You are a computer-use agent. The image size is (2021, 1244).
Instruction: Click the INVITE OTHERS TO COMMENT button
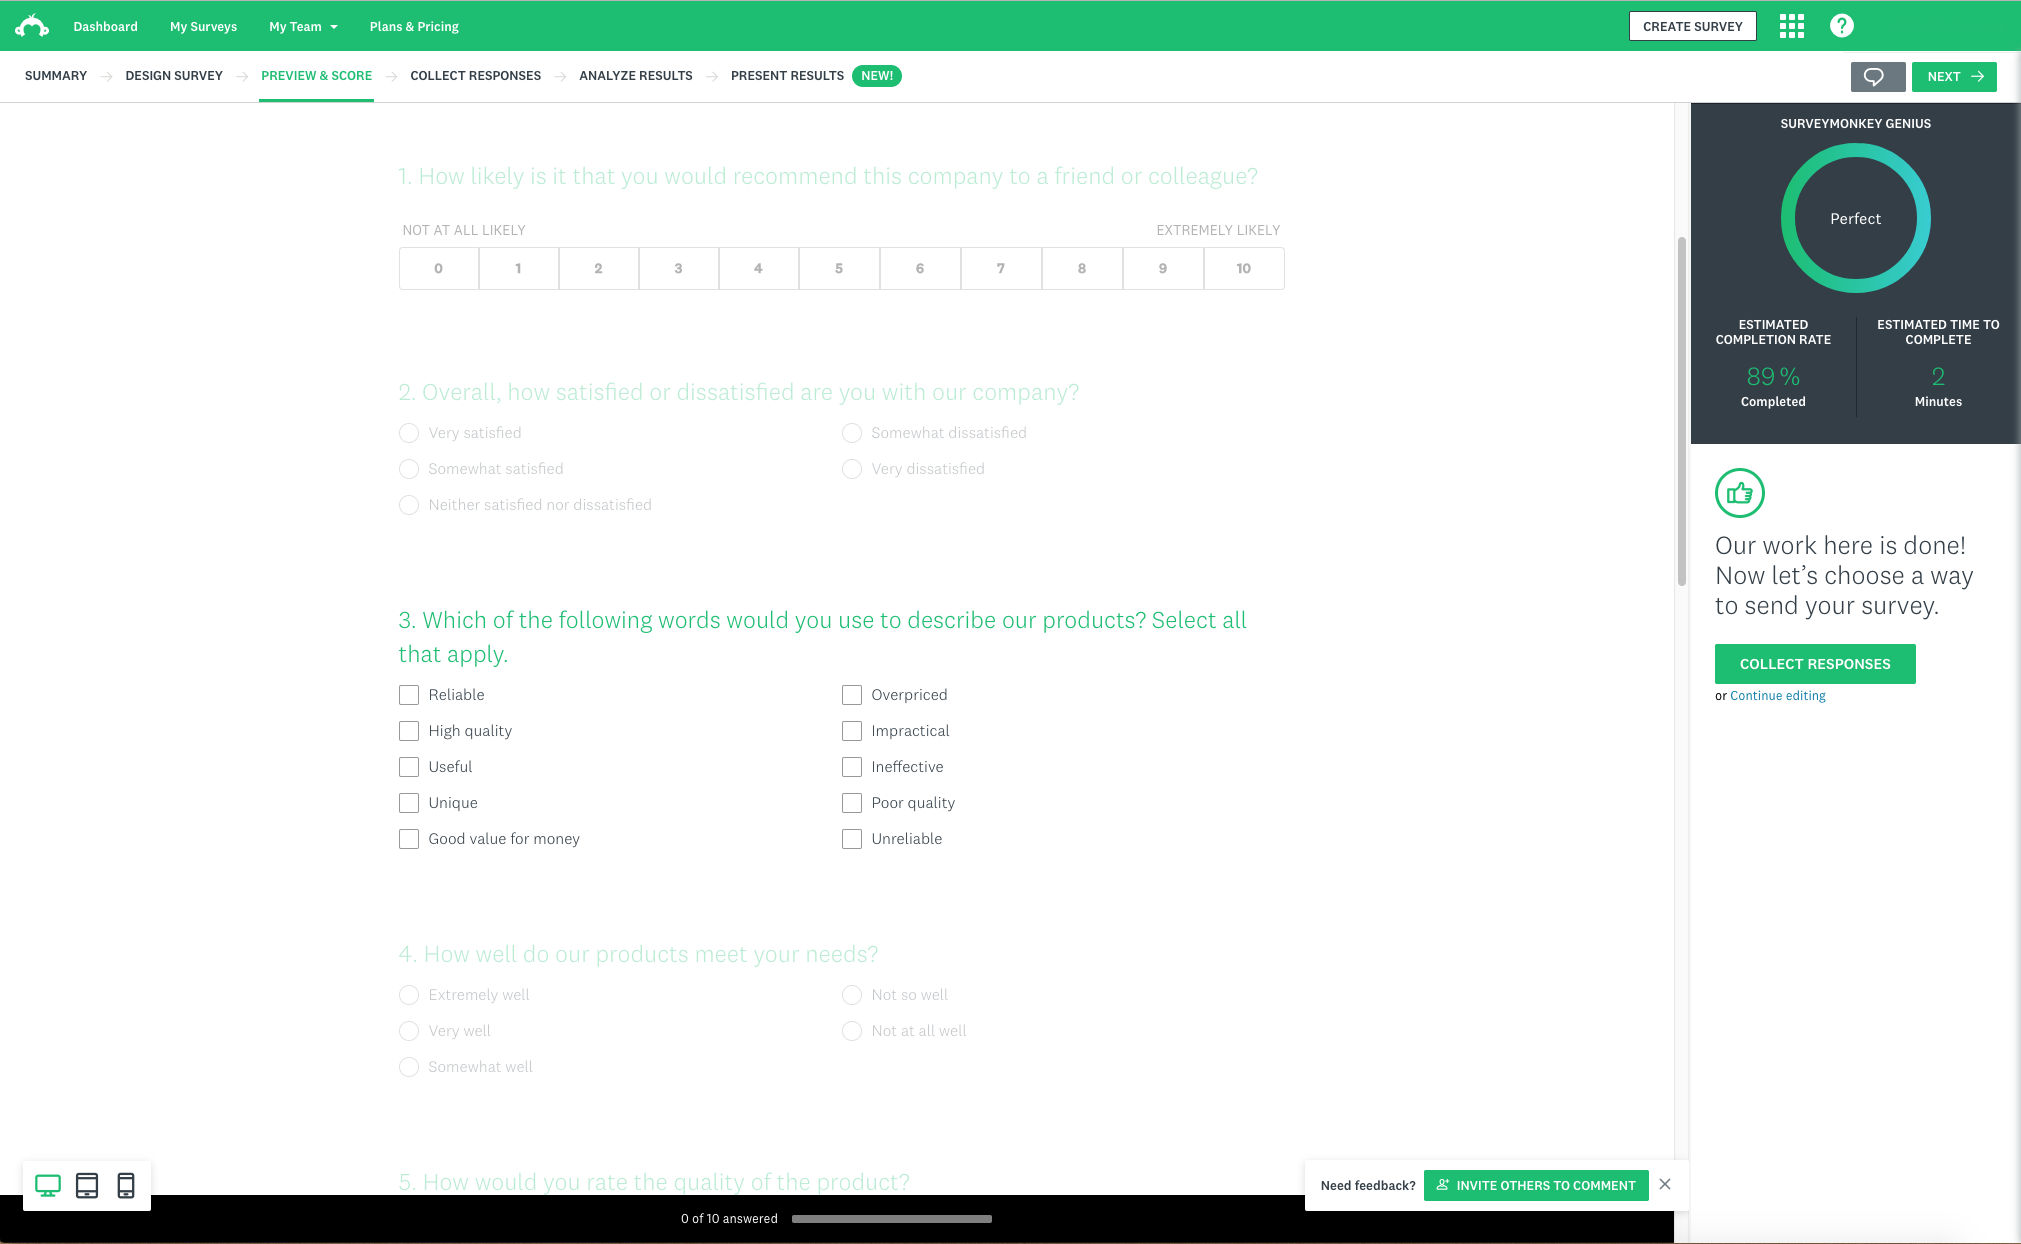pos(1536,1185)
